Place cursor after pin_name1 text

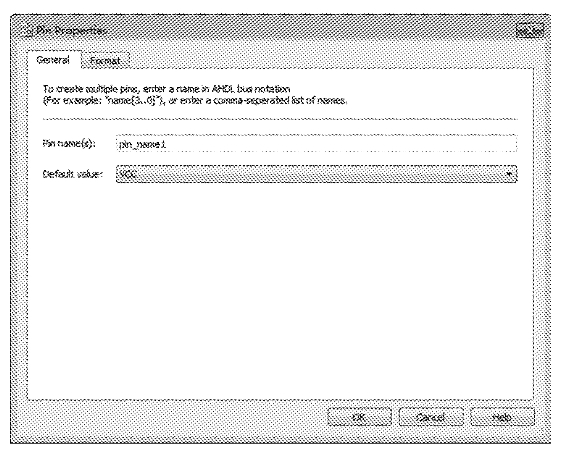pyautogui.click(x=166, y=144)
